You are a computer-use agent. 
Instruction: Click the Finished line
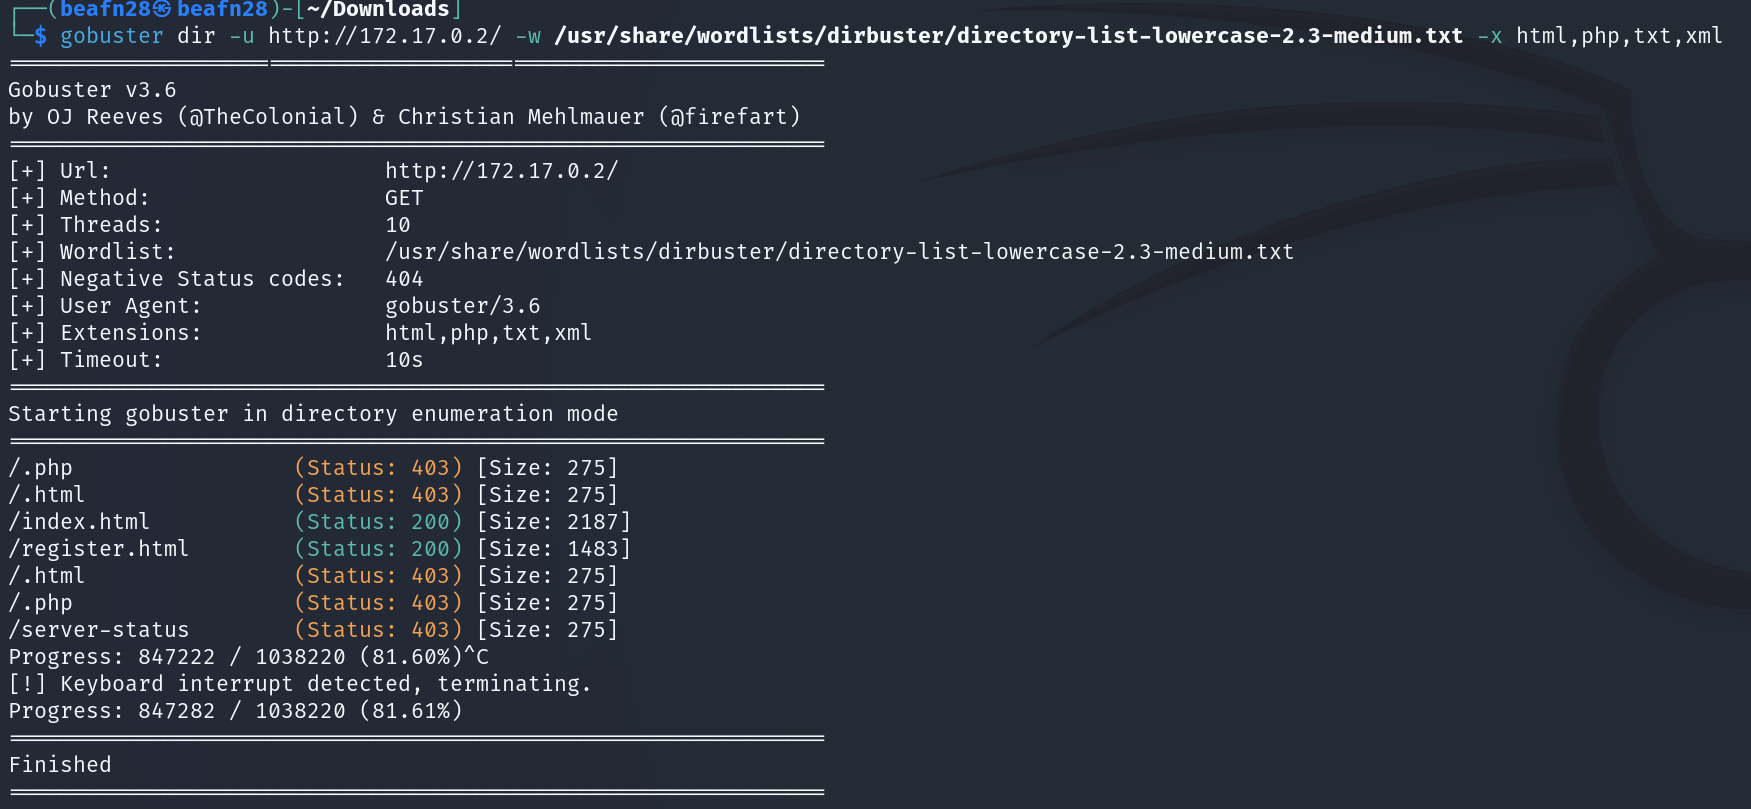point(60,765)
